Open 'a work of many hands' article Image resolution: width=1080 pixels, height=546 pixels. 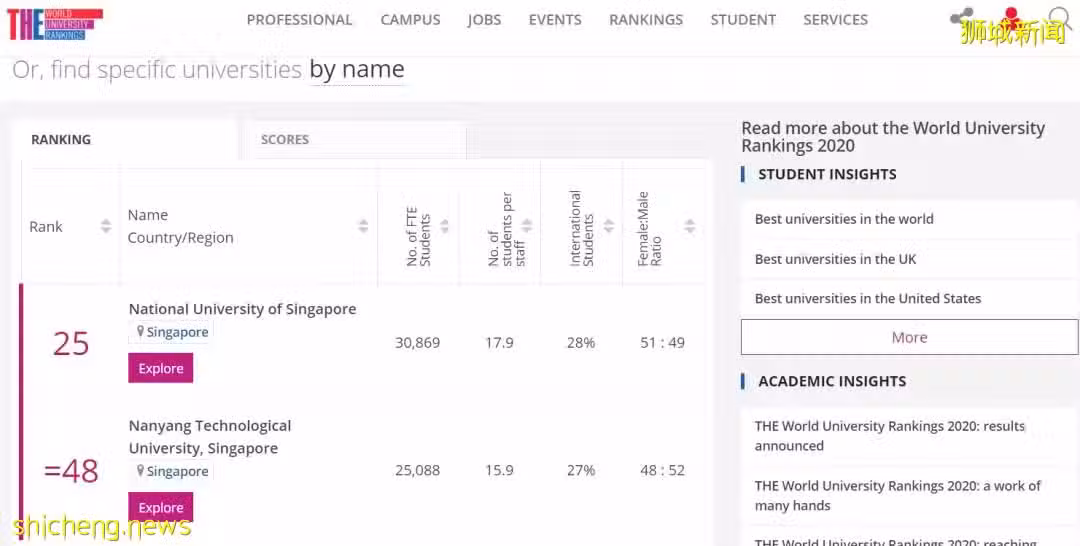coord(897,496)
